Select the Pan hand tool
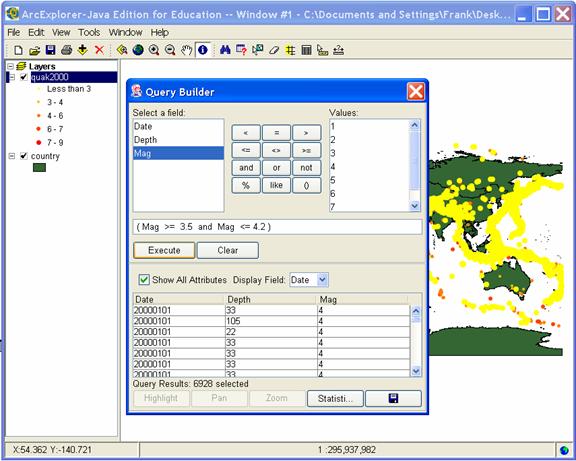The width and height of the screenshot is (576, 461). [187, 50]
